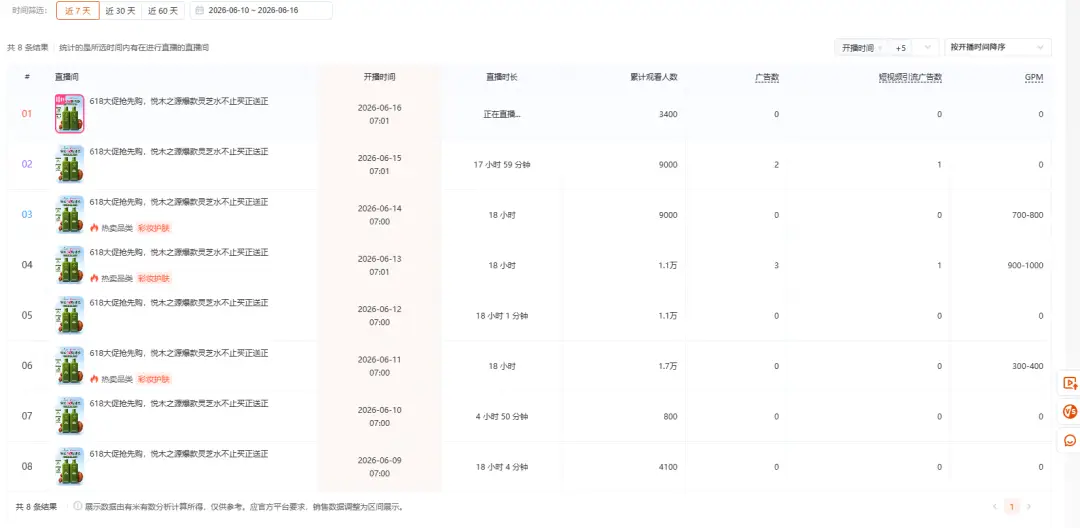This screenshot has height=528, width=1080.
Task: Click the row number 01 label
Action: click(27, 114)
